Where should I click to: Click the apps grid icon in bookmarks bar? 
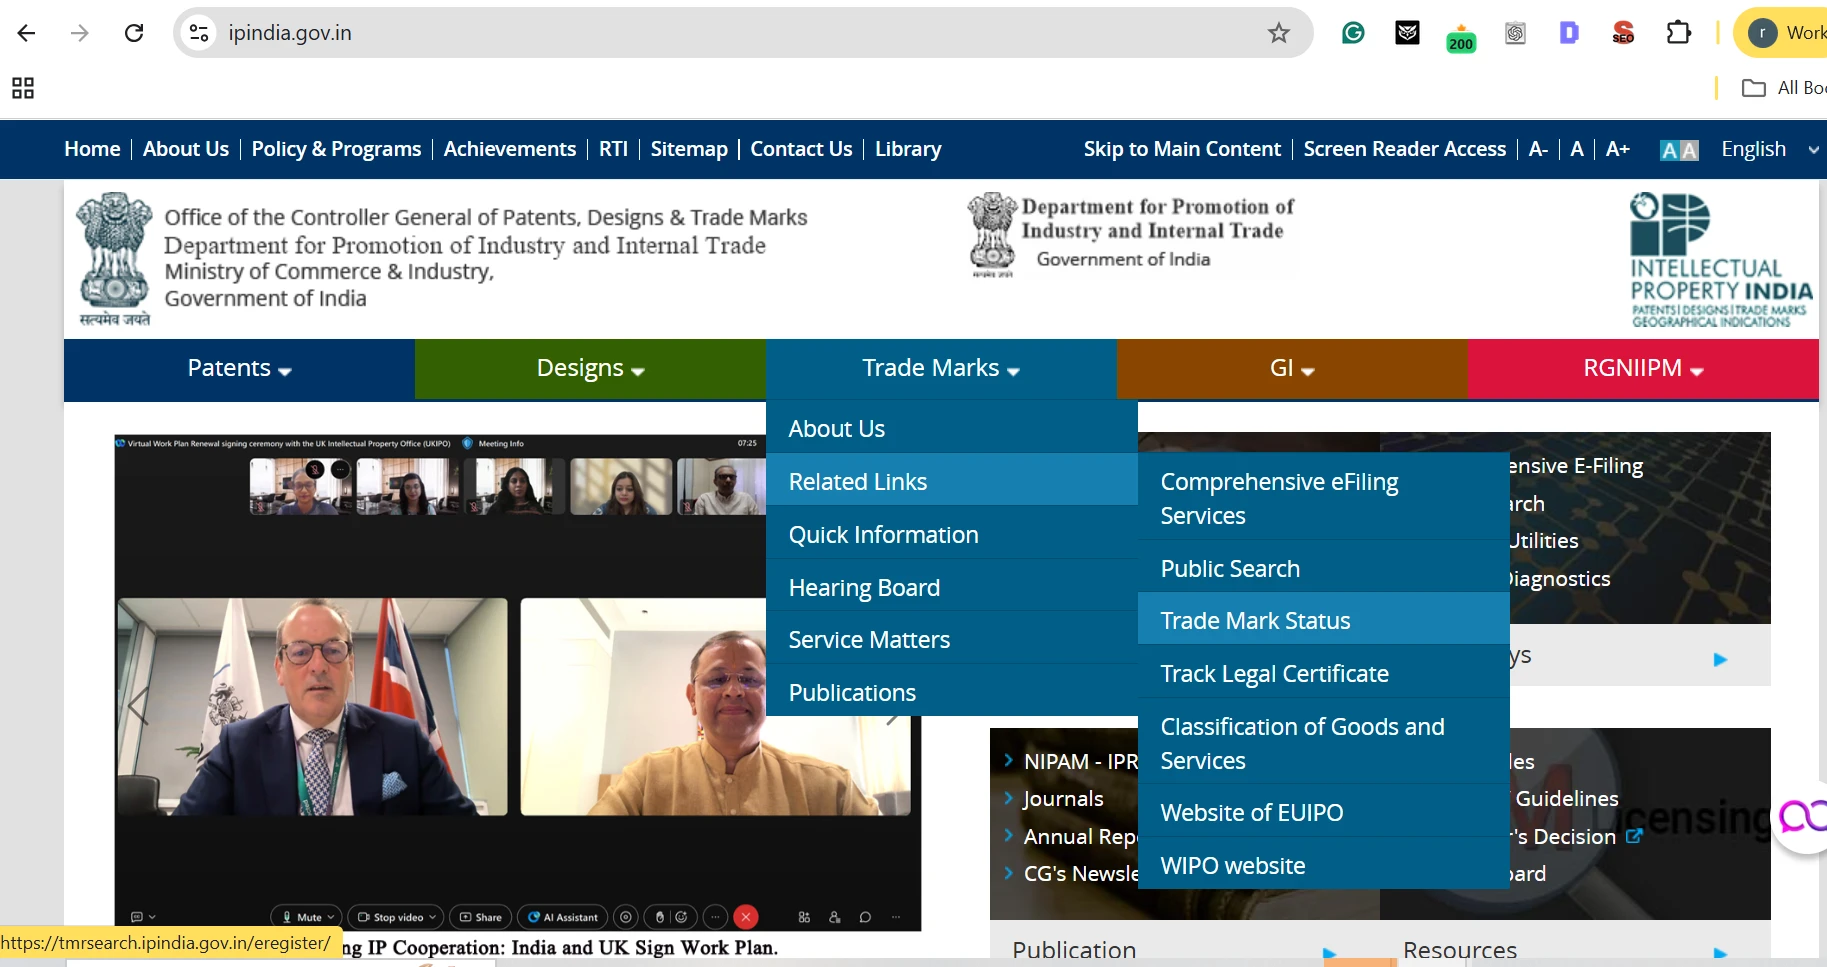23,88
